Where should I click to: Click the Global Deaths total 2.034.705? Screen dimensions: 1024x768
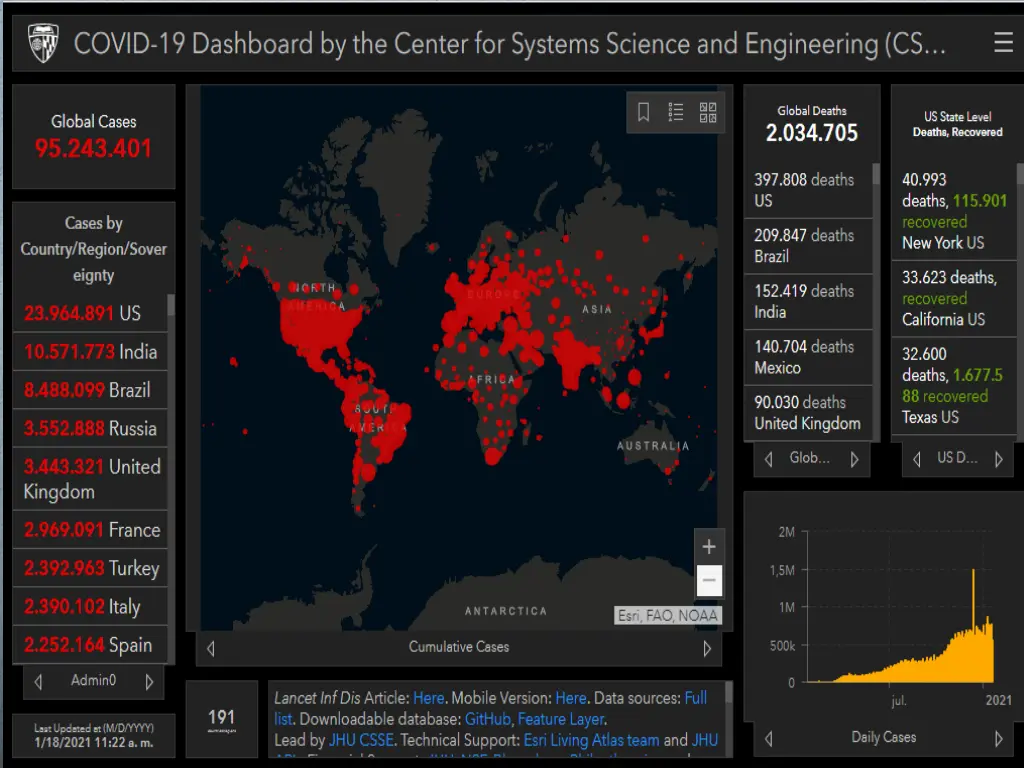tap(812, 133)
